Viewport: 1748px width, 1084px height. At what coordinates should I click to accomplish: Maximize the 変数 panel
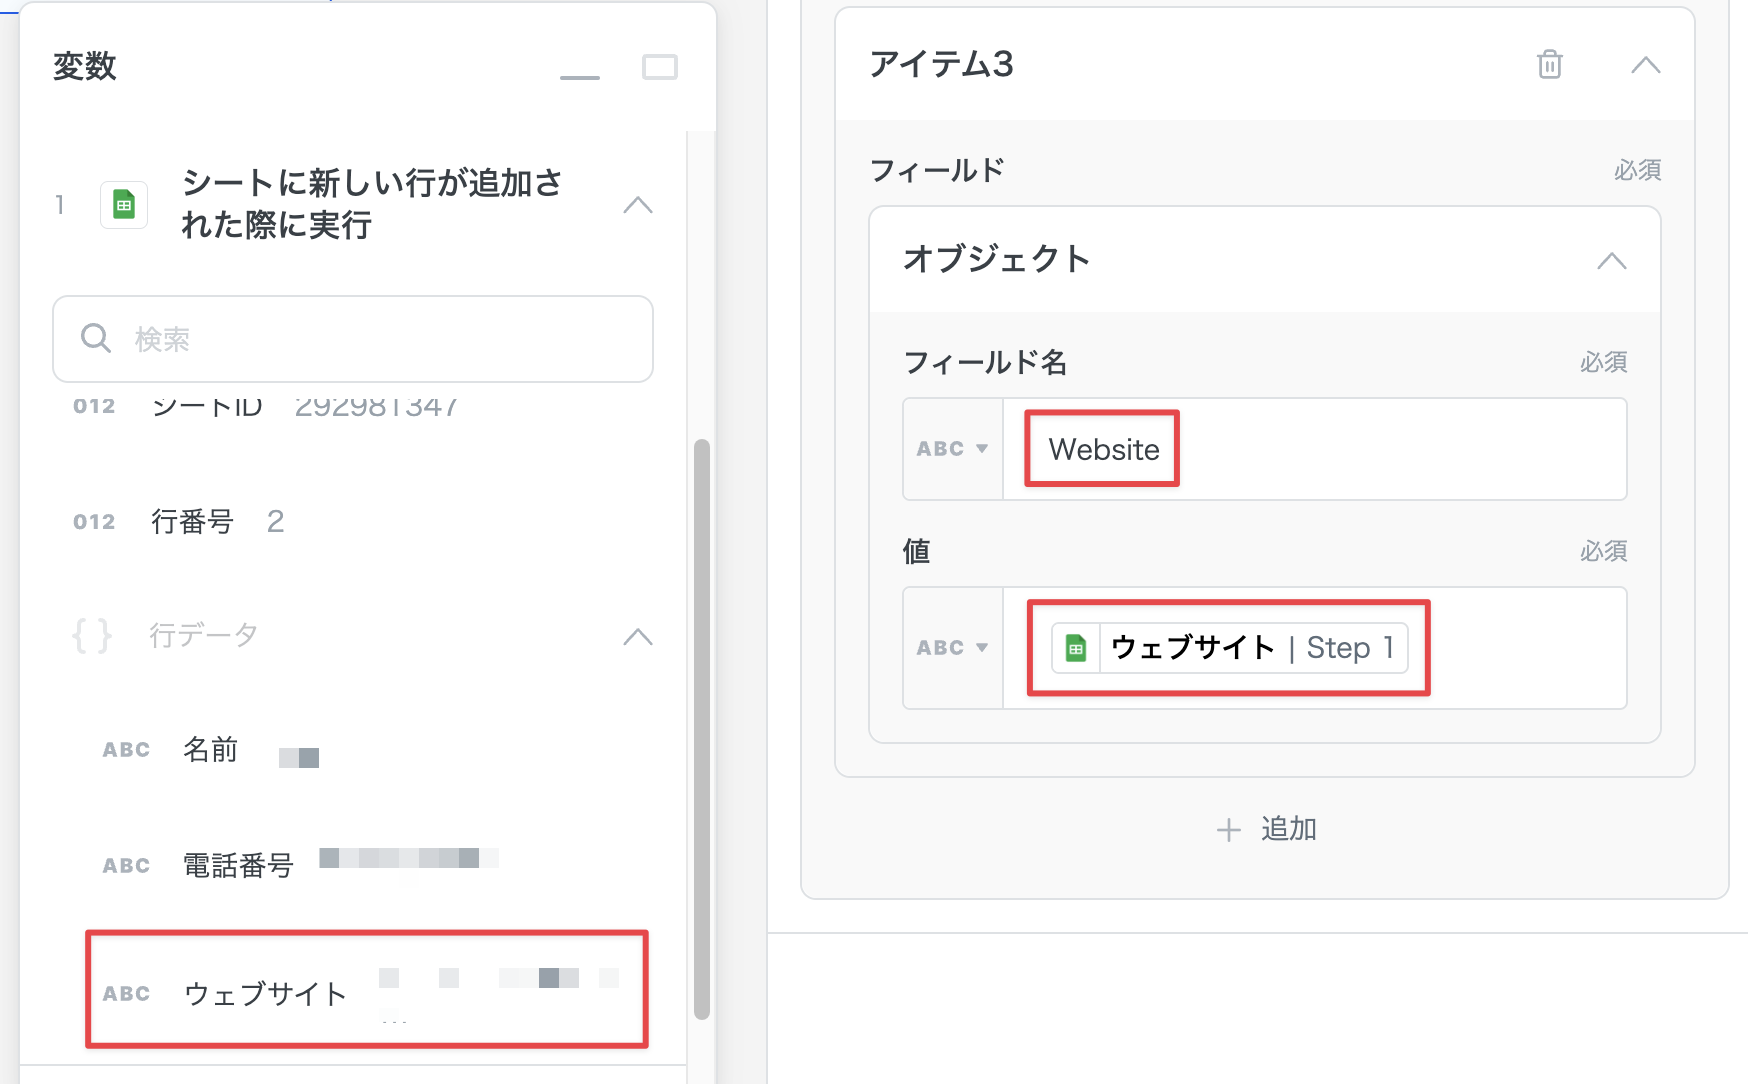(660, 67)
